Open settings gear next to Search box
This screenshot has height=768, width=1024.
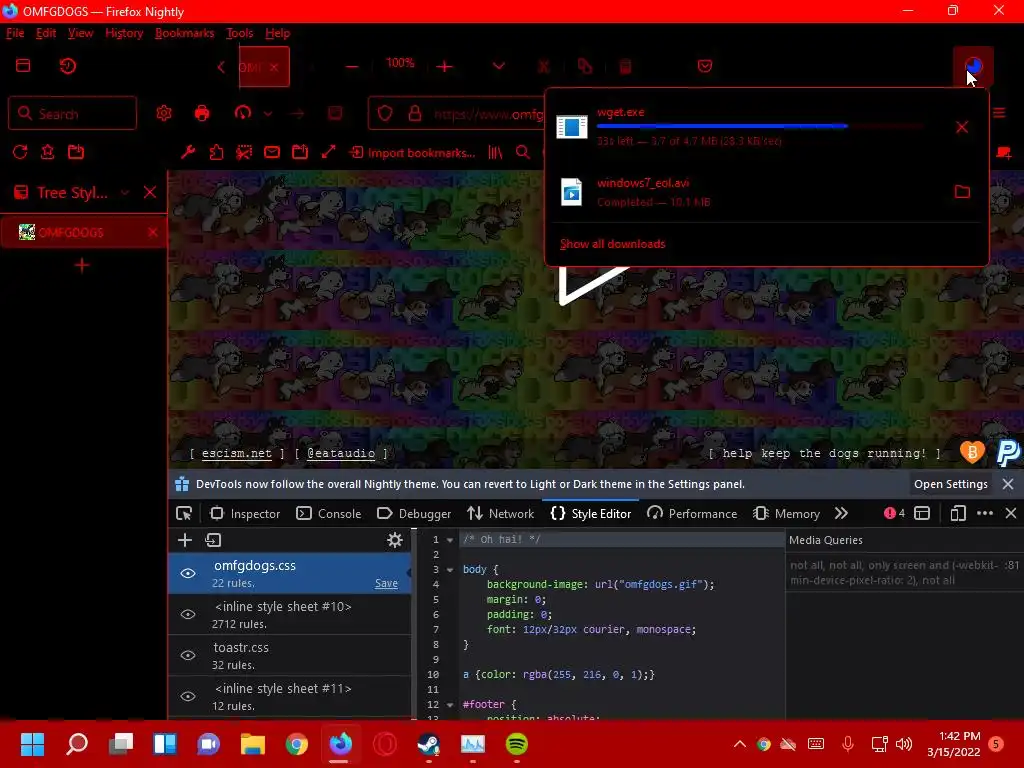(164, 113)
